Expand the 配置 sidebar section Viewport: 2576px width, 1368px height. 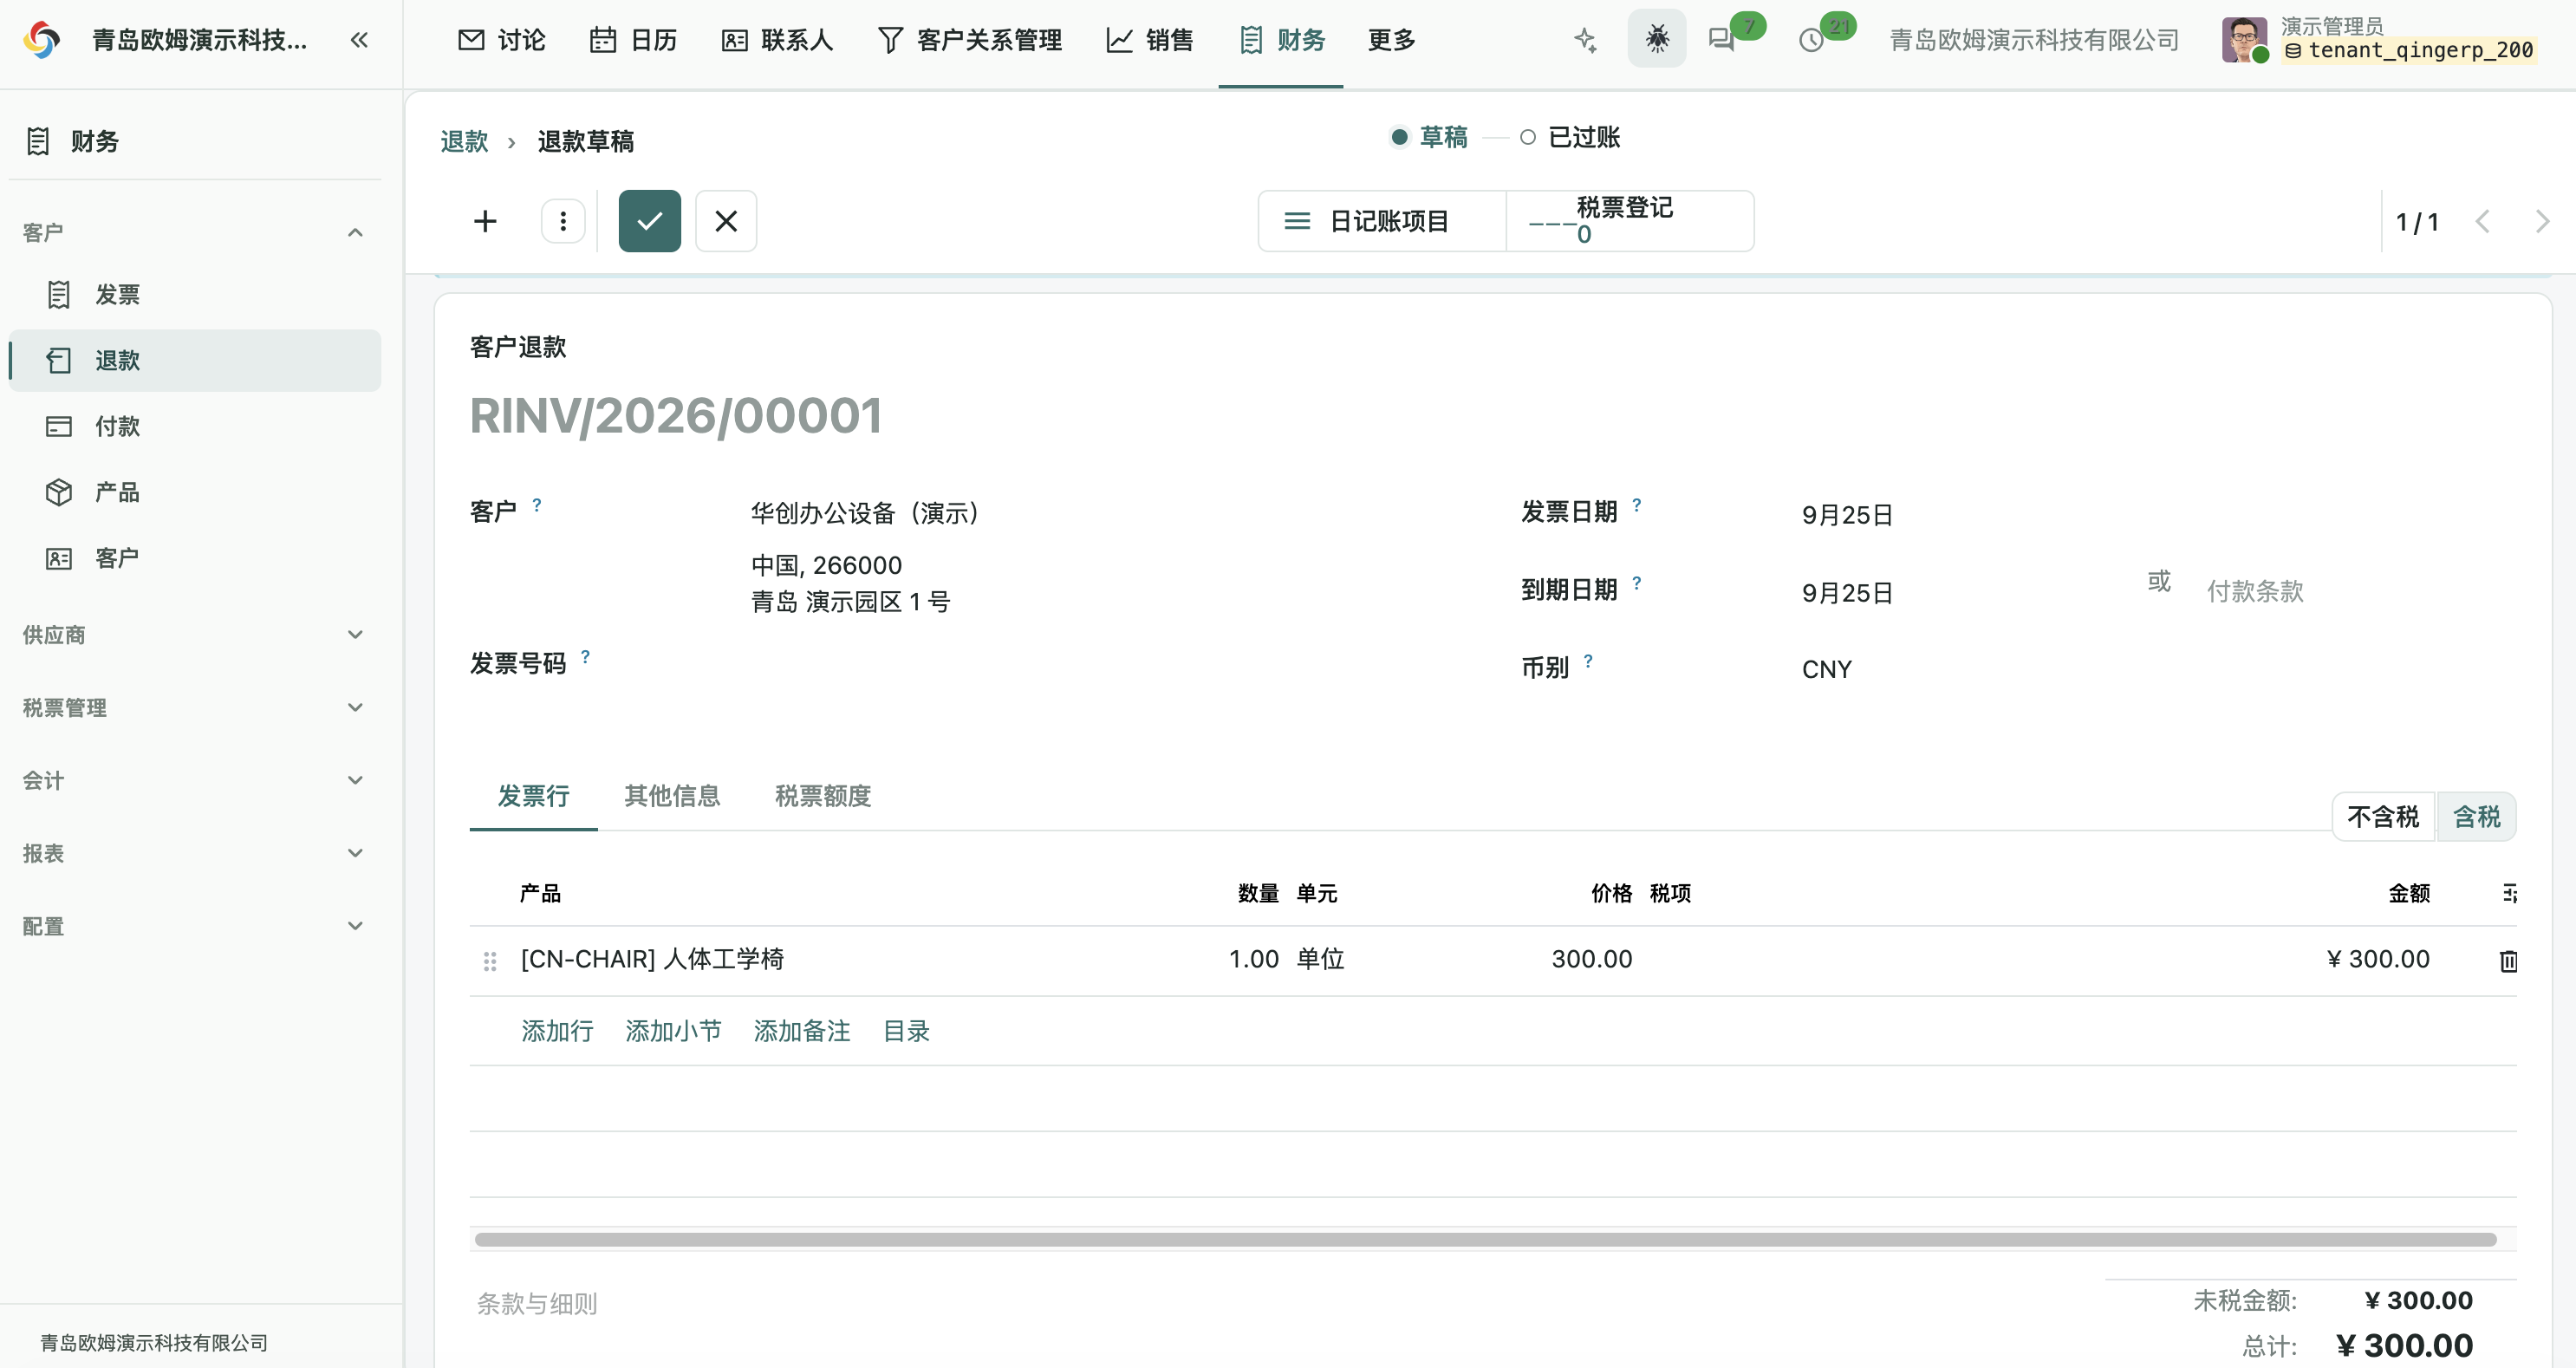(x=194, y=927)
